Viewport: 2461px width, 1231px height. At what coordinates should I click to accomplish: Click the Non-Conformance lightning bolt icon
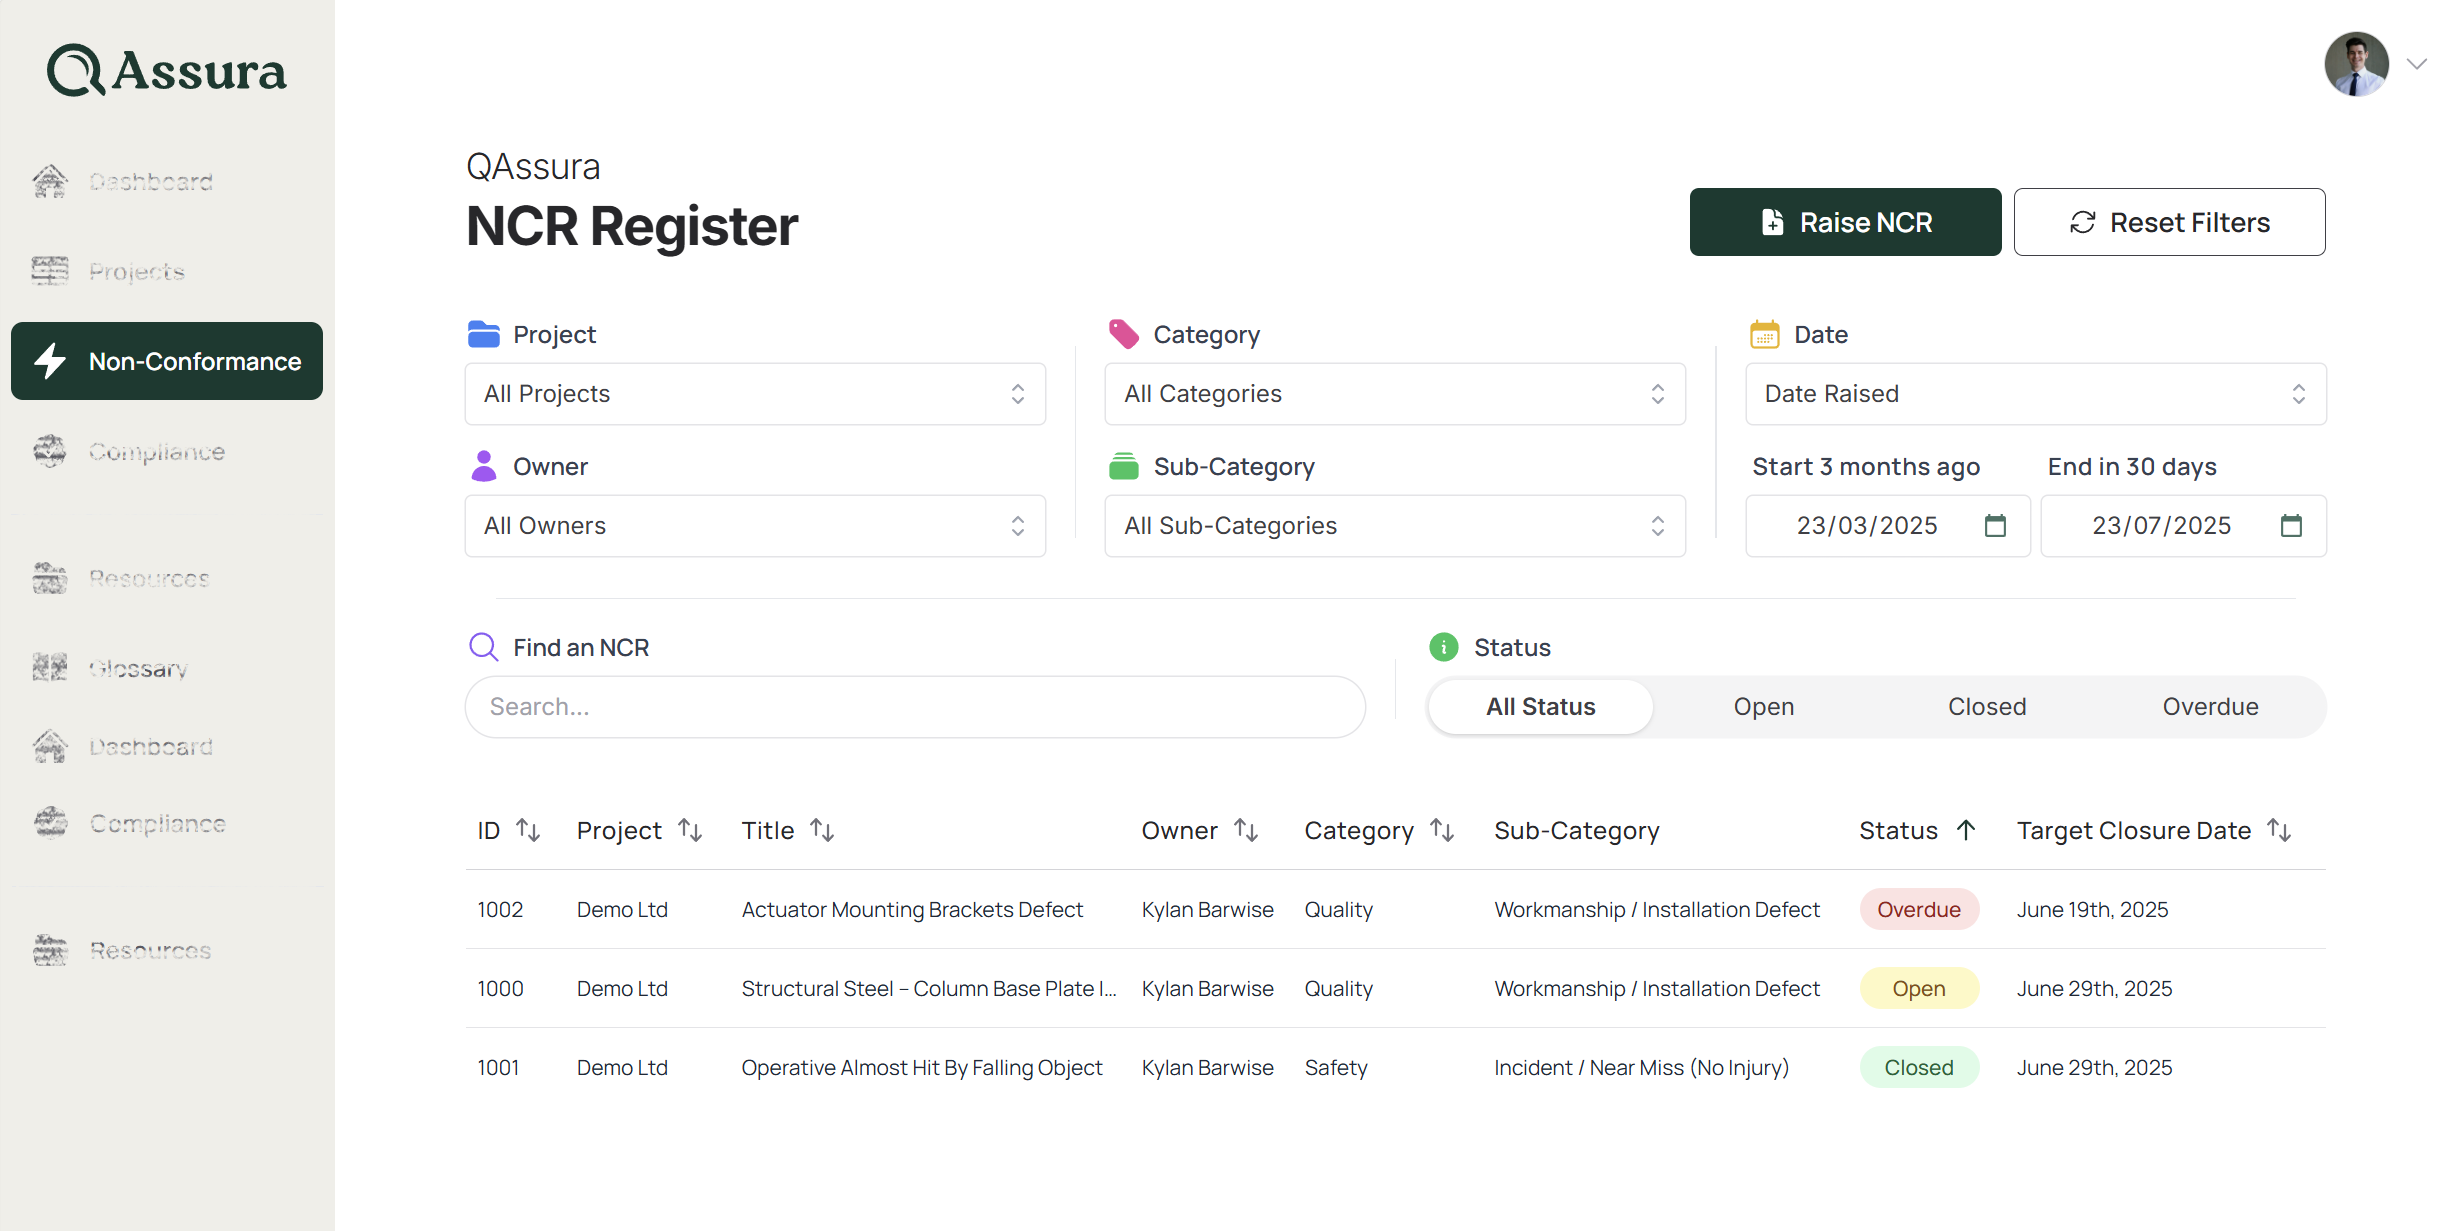pos(50,361)
